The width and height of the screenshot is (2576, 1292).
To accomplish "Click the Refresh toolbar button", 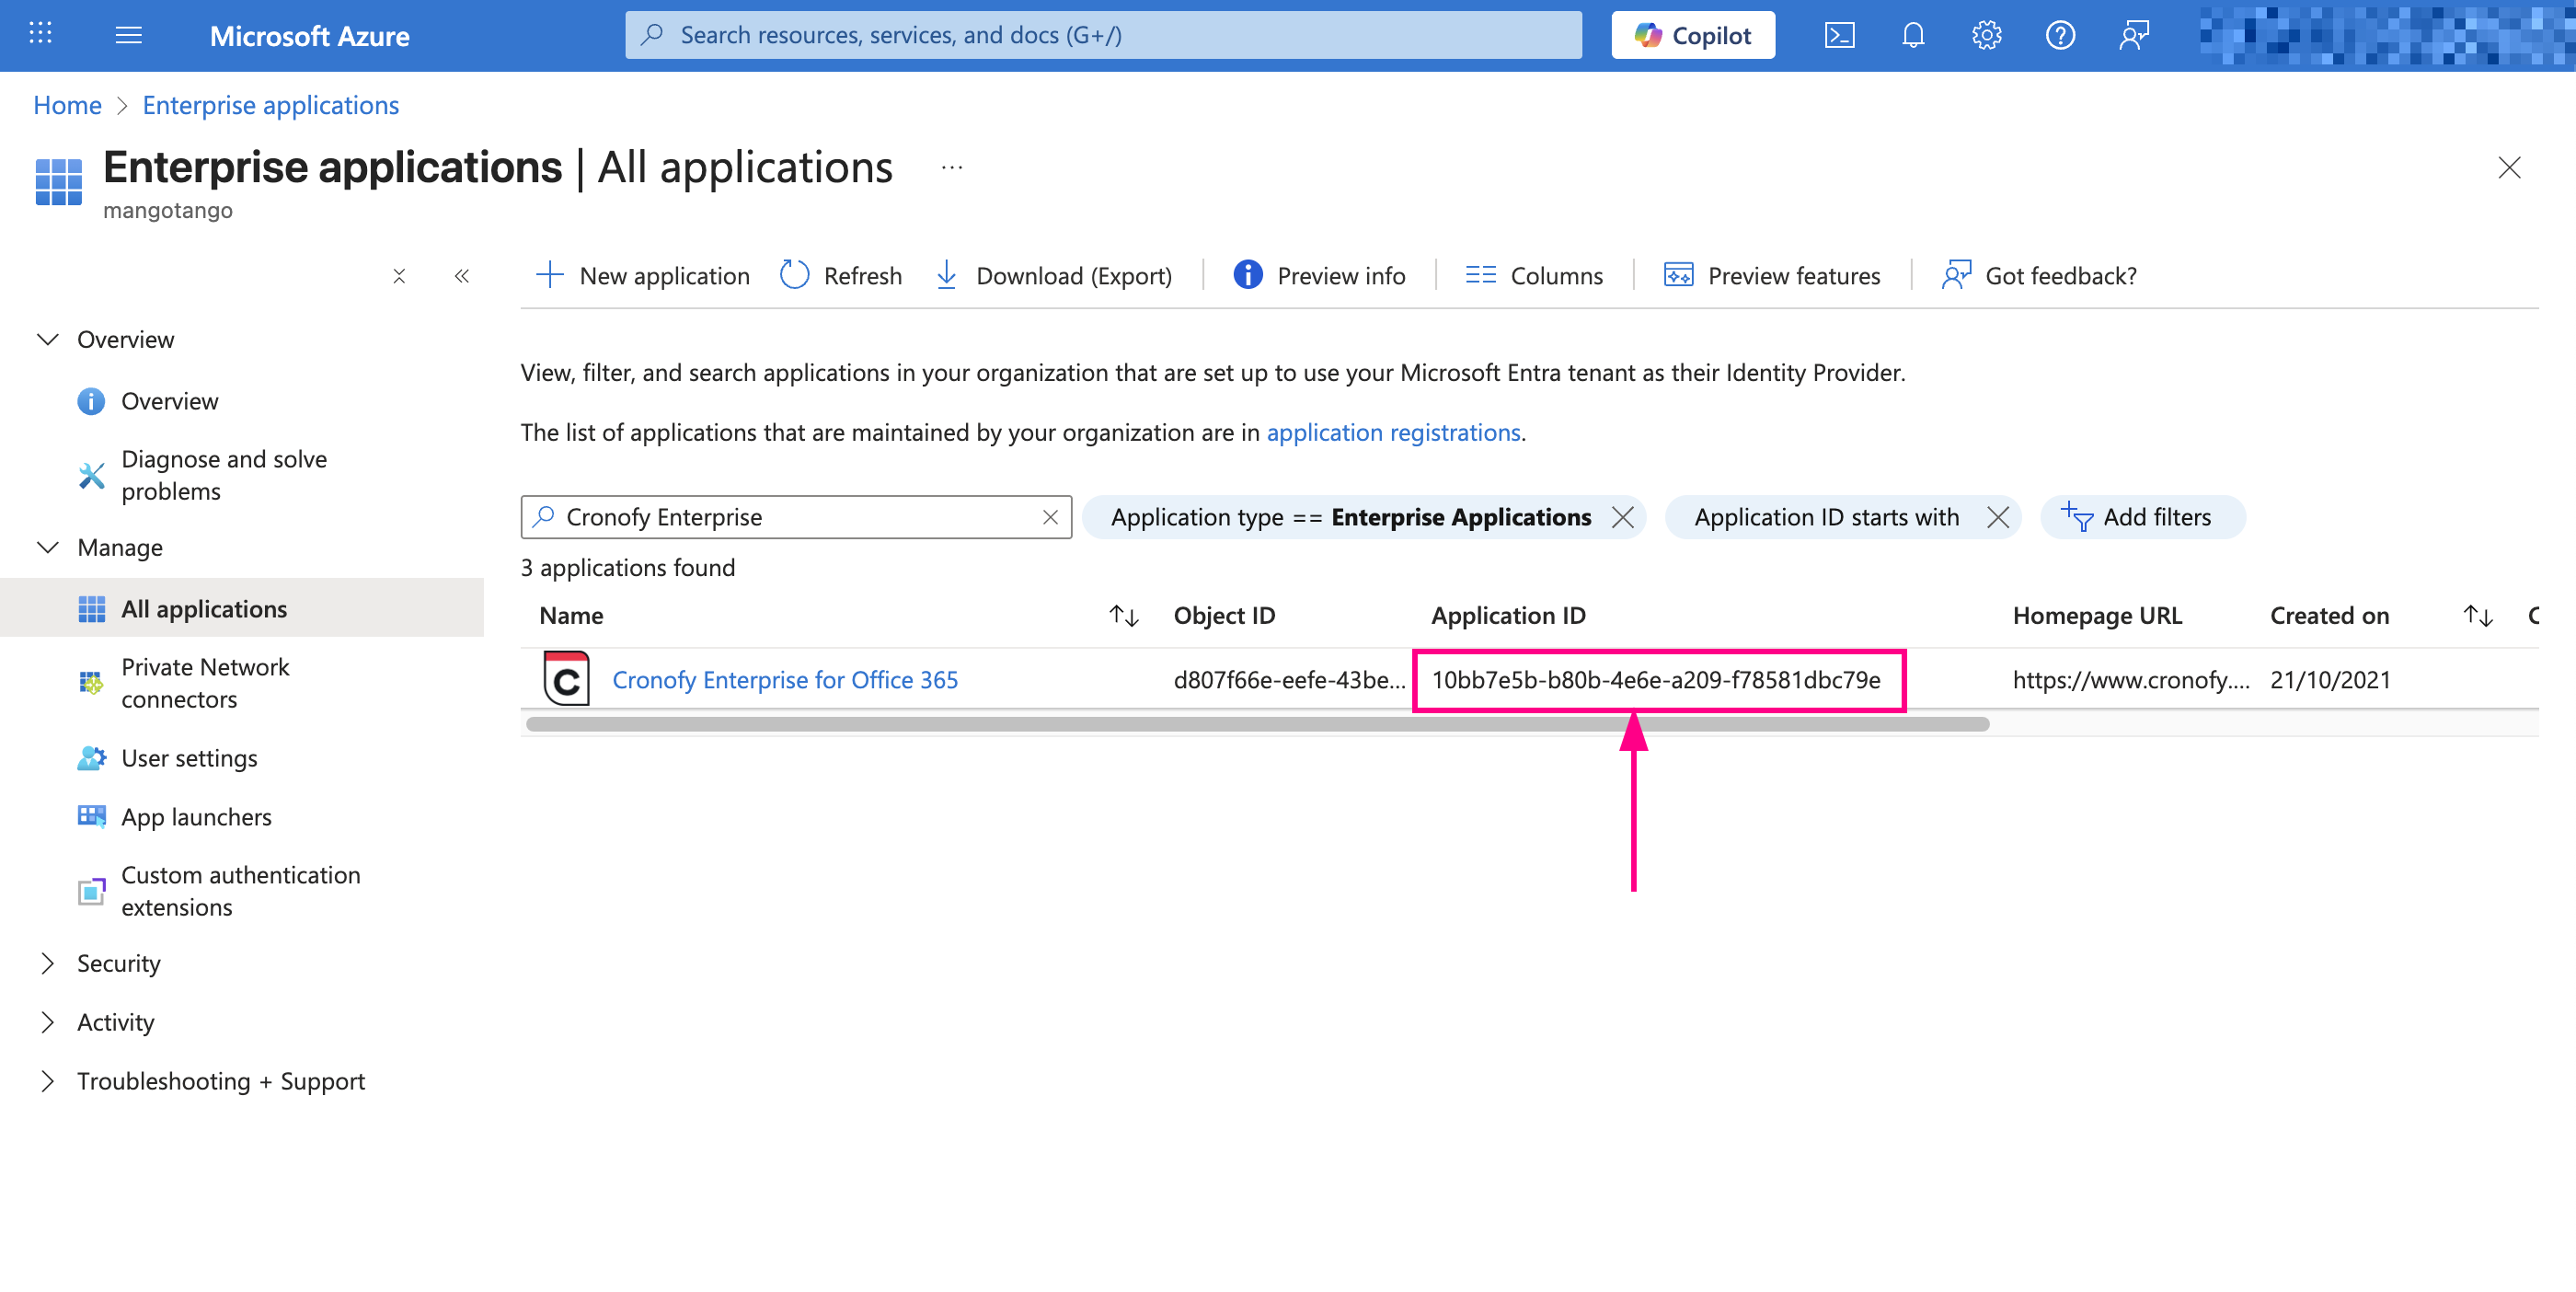I will 841,275.
